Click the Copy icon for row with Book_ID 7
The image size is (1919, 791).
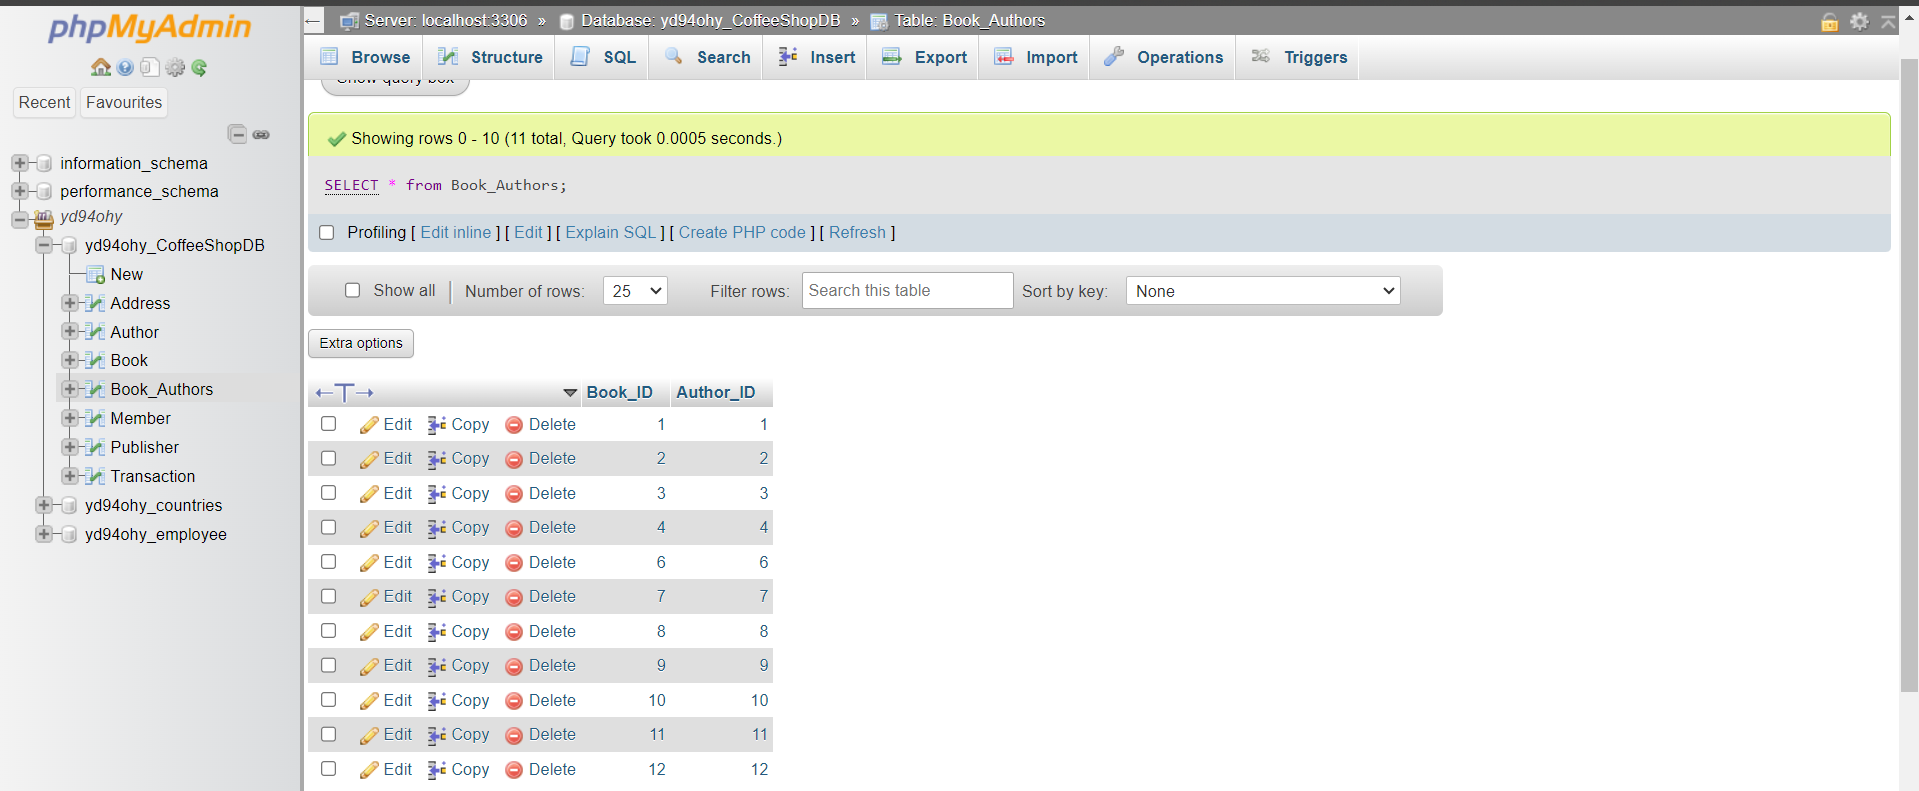click(x=437, y=597)
